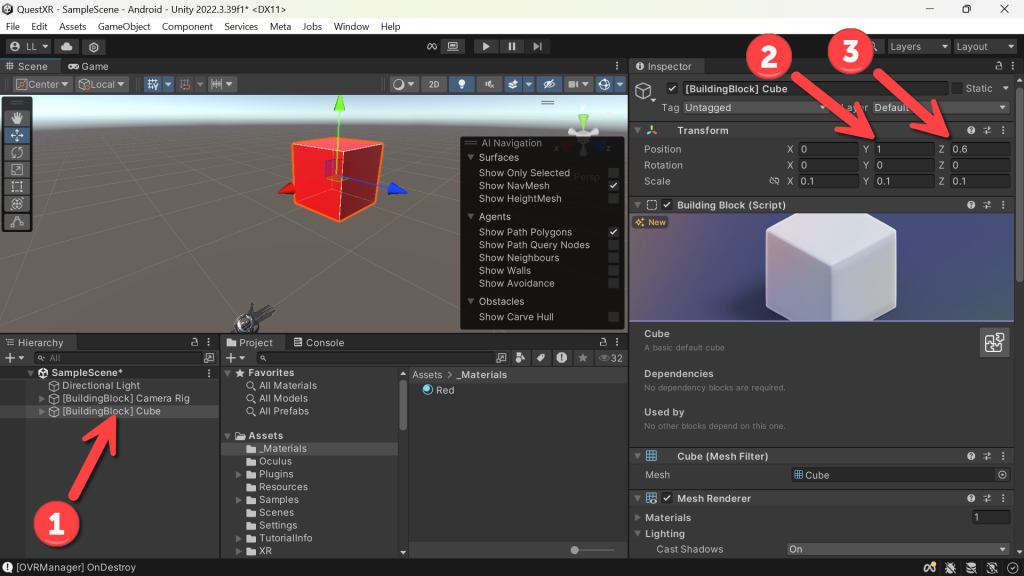The width and height of the screenshot is (1024, 576).
Task: Click the Pause button
Action: 511,46
